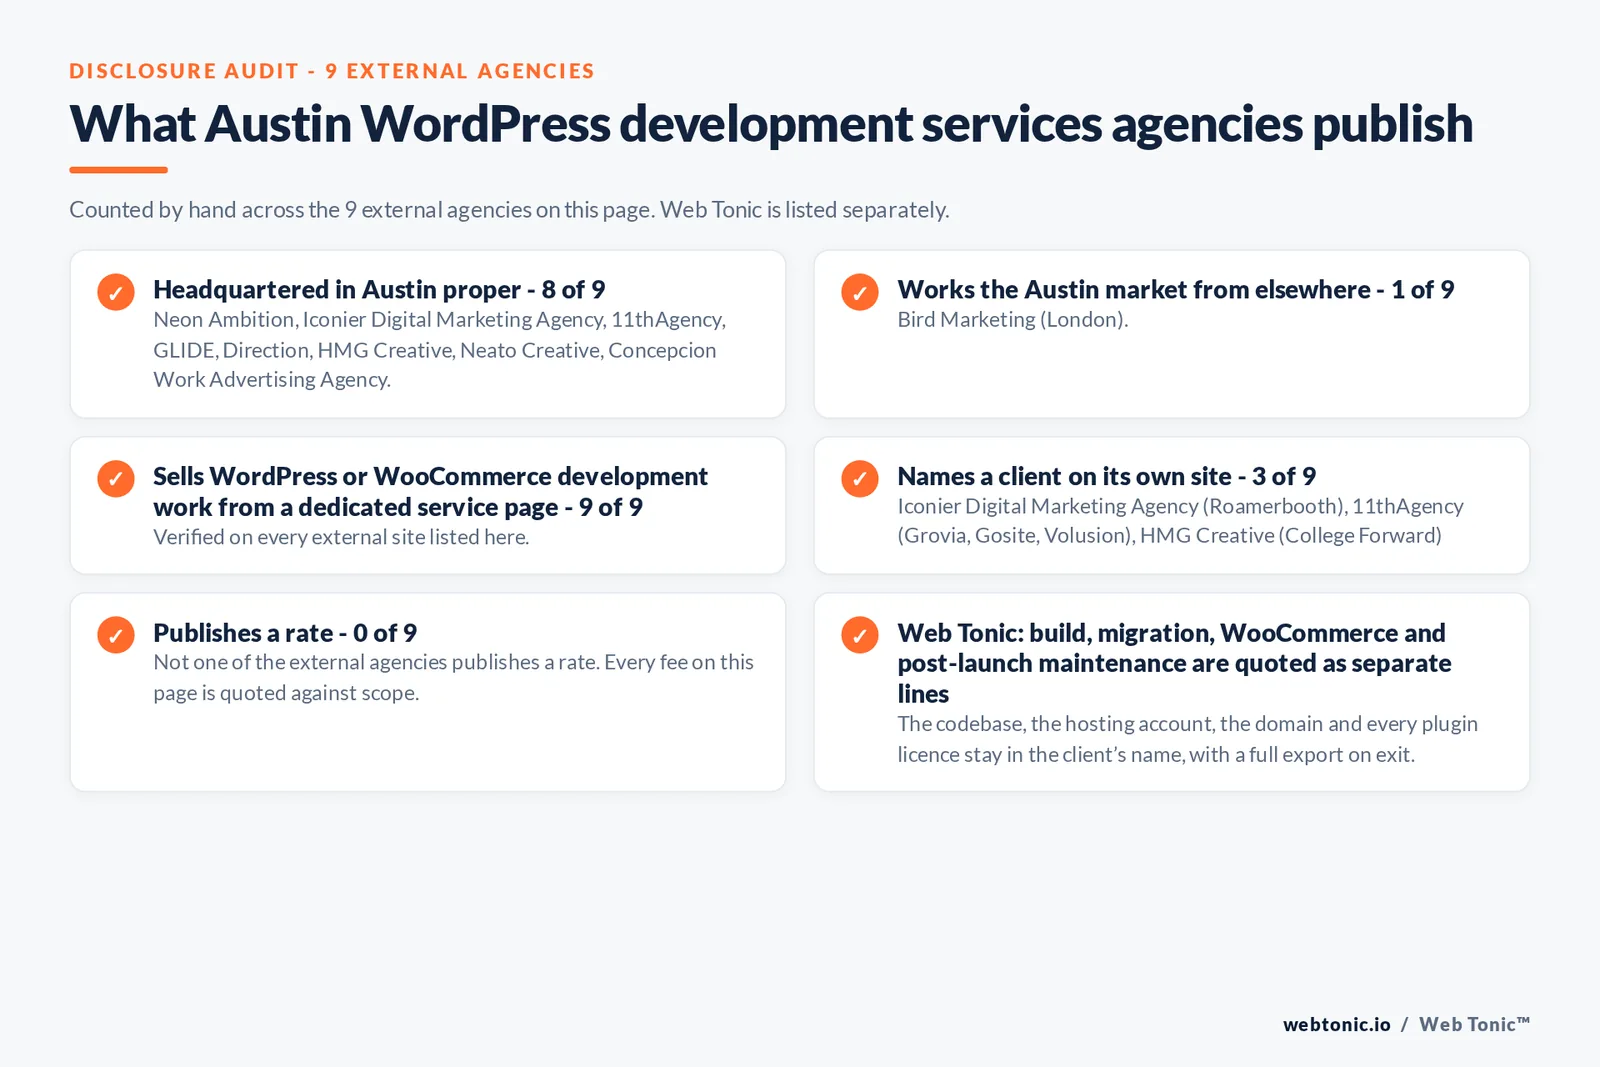Viewport: 1600px width, 1067px height.
Task: Click 'Verified on every external site listed here.'
Action: pyautogui.click(x=341, y=537)
